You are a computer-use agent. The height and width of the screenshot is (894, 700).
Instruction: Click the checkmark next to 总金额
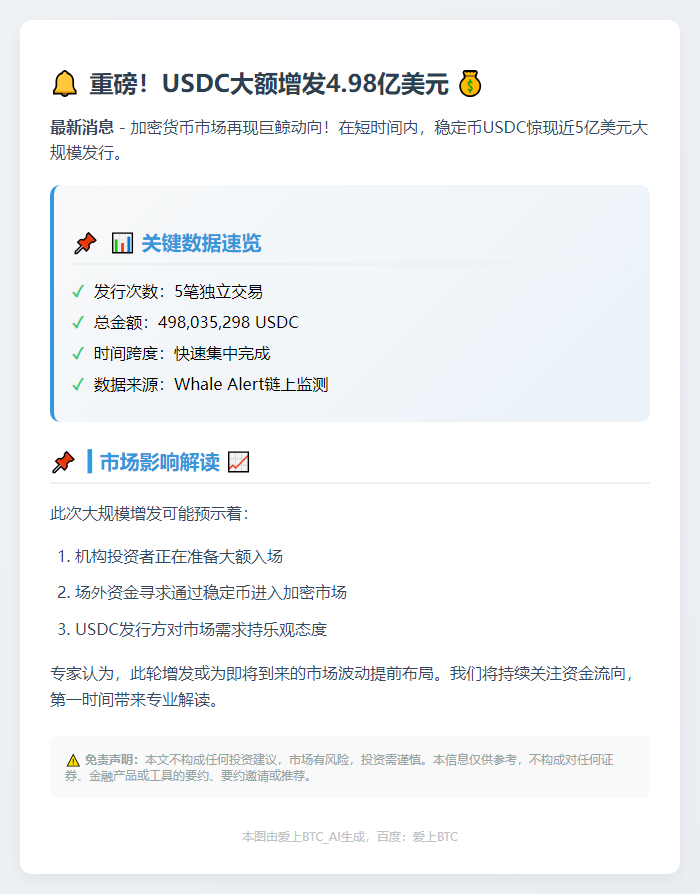(78, 323)
